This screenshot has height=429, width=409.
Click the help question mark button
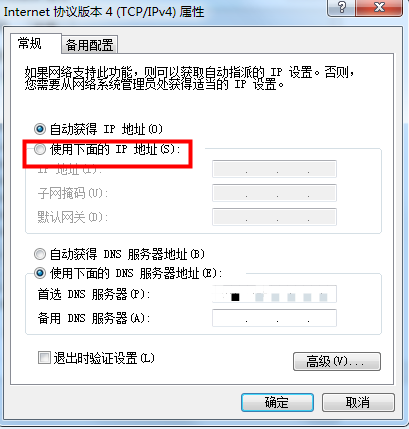click(341, 7)
